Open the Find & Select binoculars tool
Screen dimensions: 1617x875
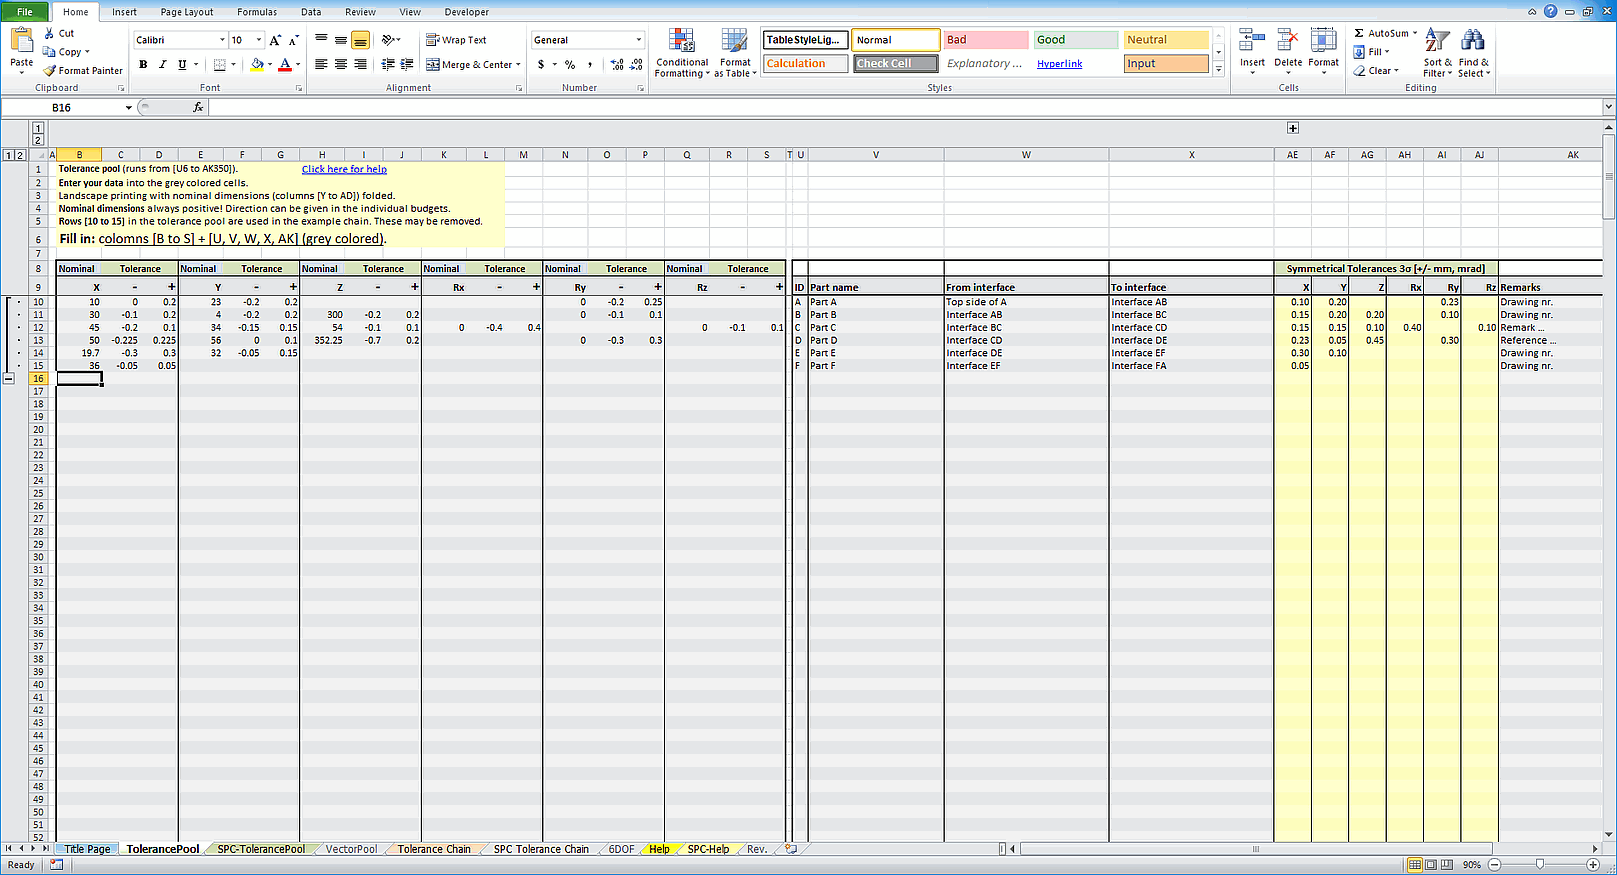(x=1472, y=52)
